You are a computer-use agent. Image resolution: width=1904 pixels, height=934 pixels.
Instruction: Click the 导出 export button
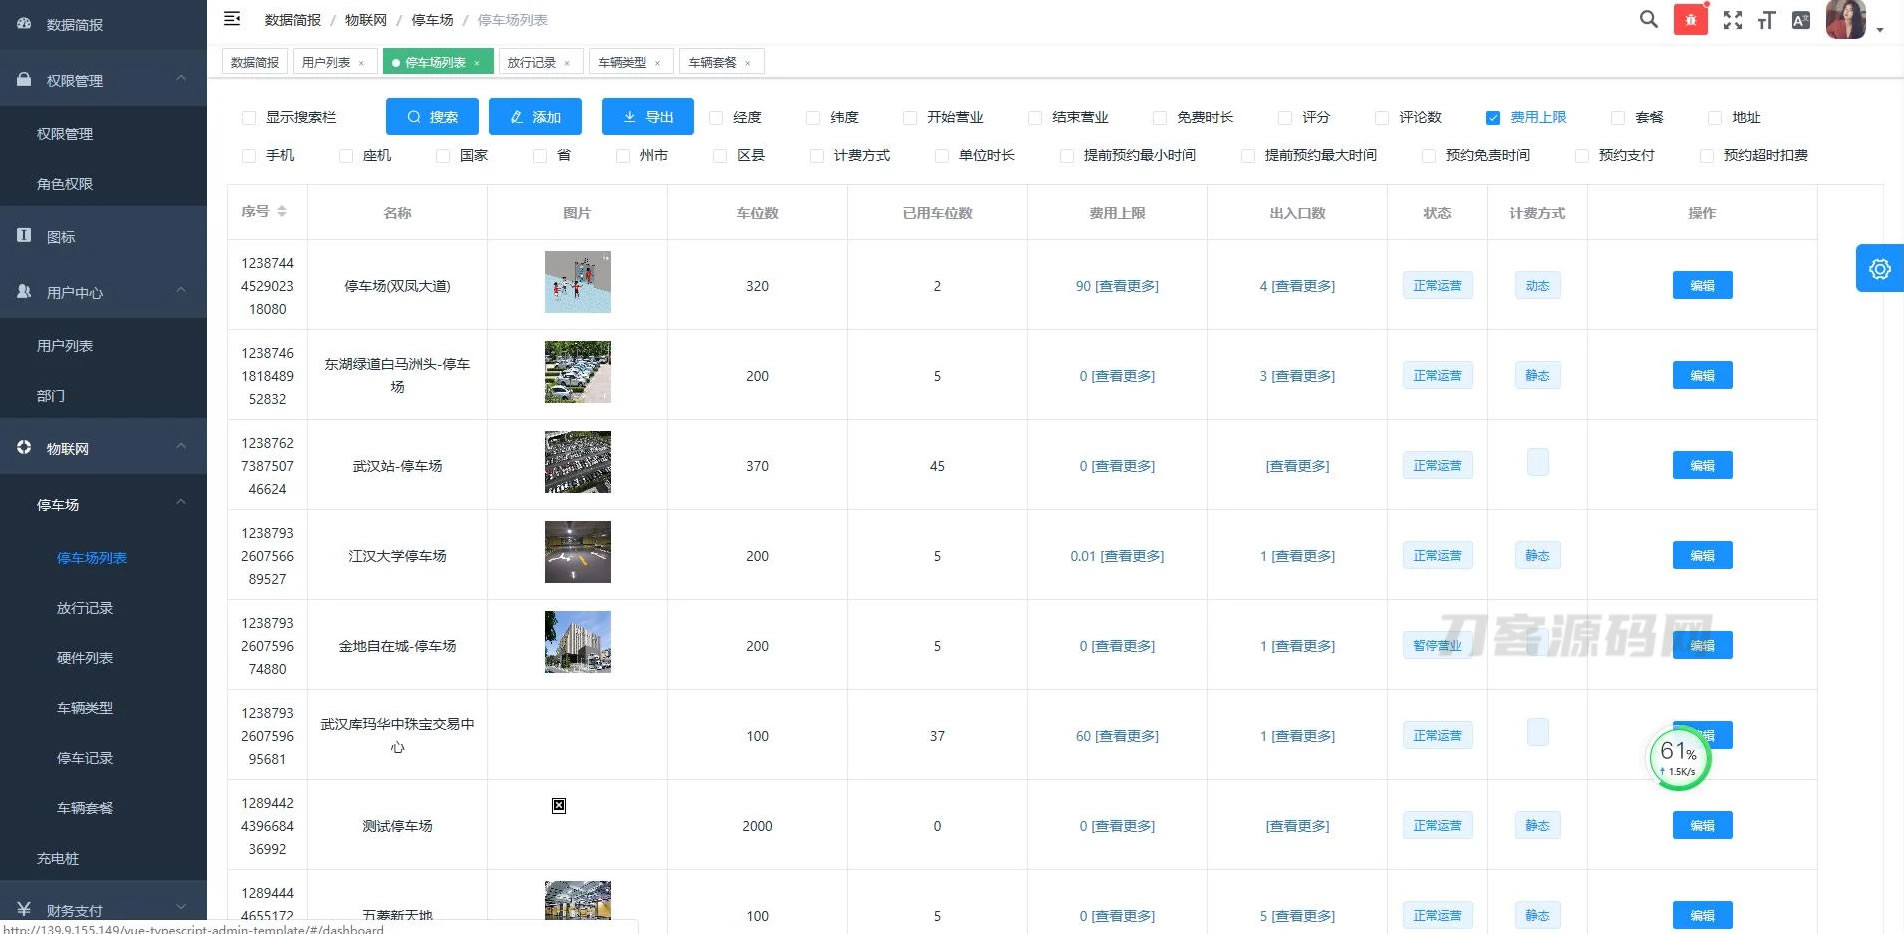(647, 116)
